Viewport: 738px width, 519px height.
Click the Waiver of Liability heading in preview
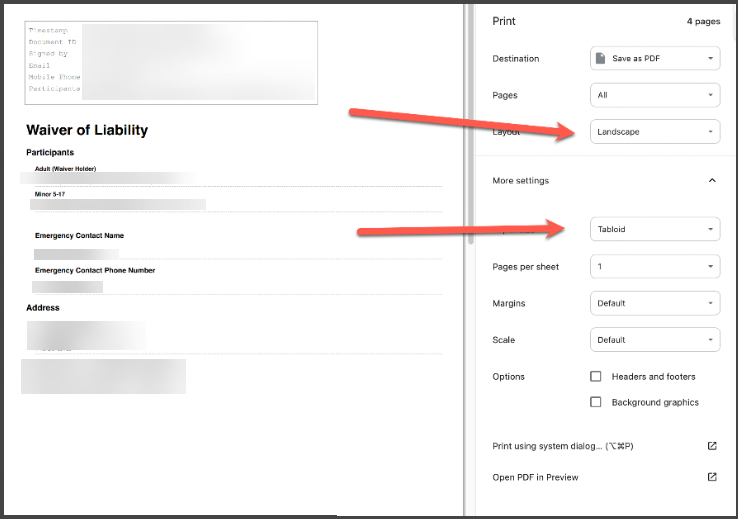87,130
